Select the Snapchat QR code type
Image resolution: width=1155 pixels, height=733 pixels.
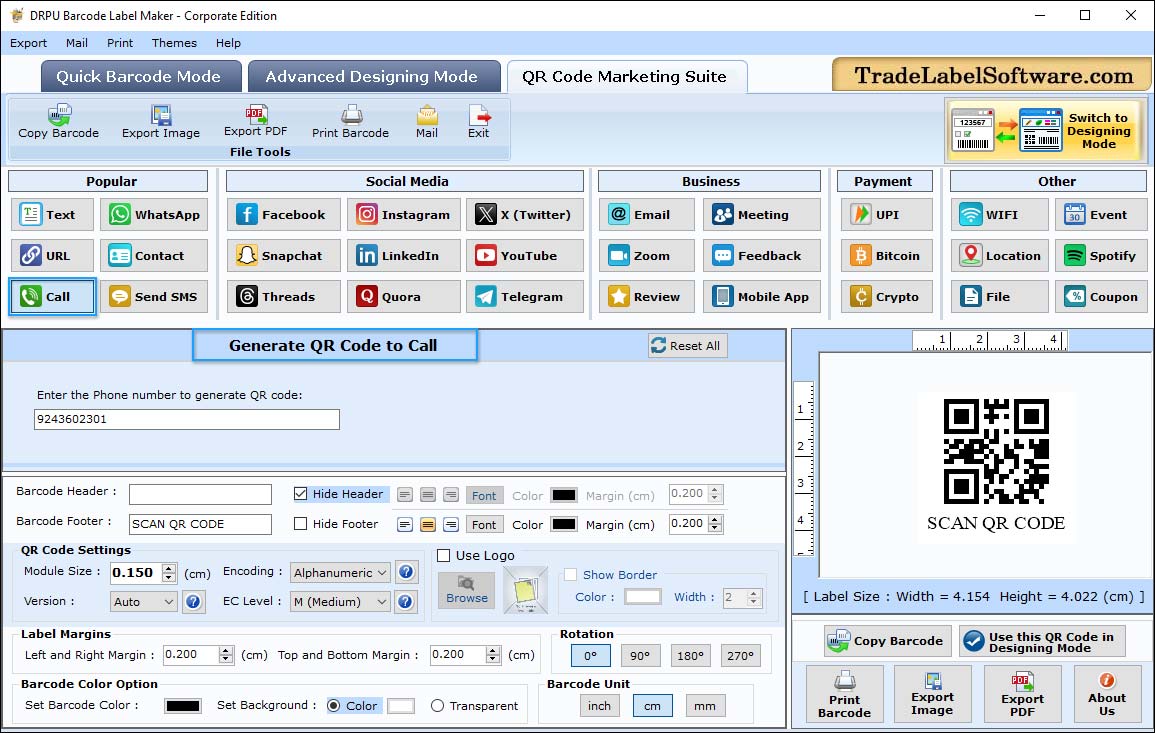pyautogui.click(x=284, y=256)
